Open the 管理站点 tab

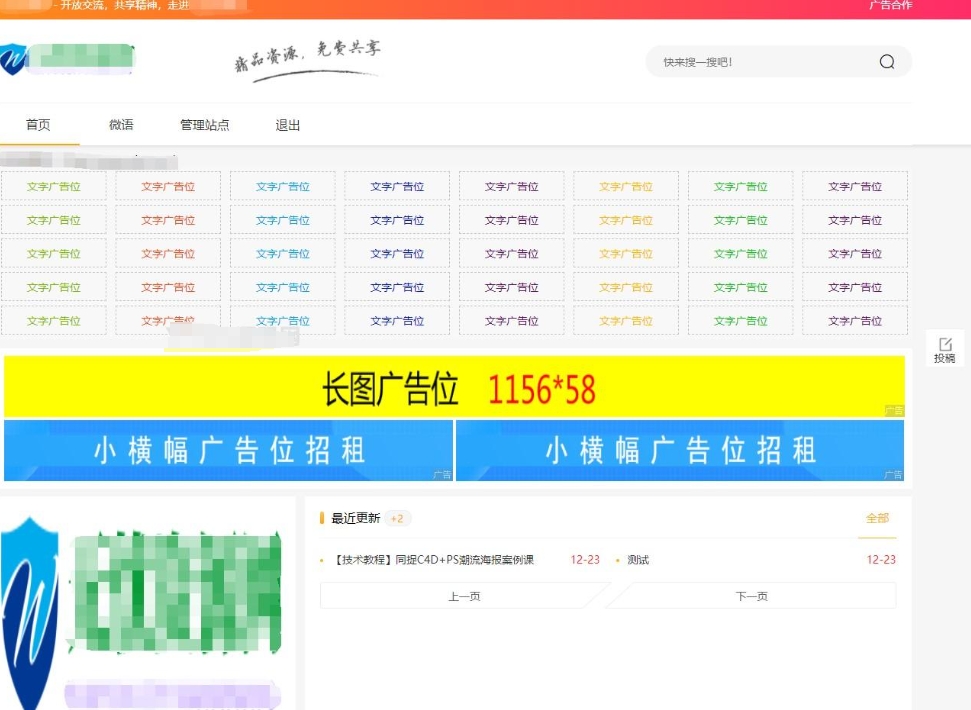[x=203, y=125]
